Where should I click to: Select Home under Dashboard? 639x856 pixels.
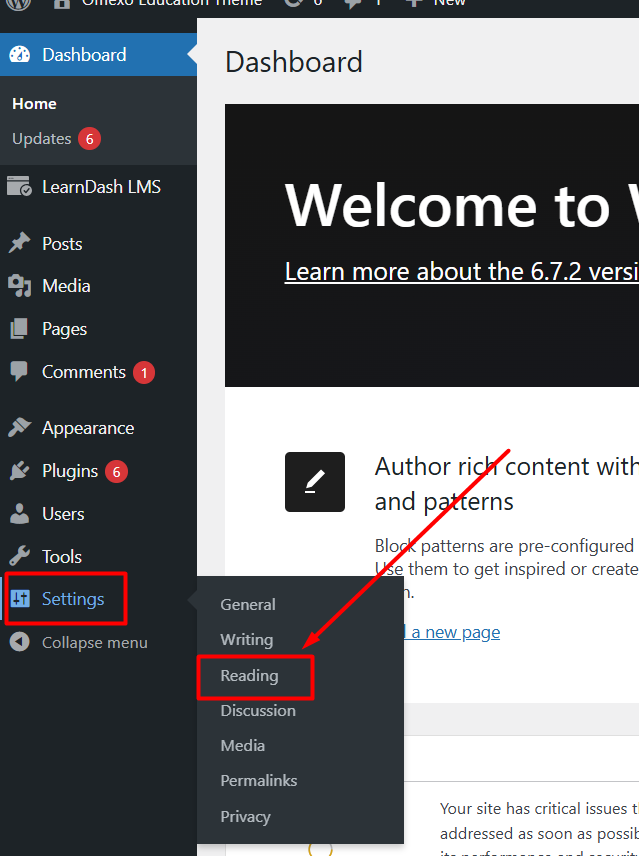point(34,104)
